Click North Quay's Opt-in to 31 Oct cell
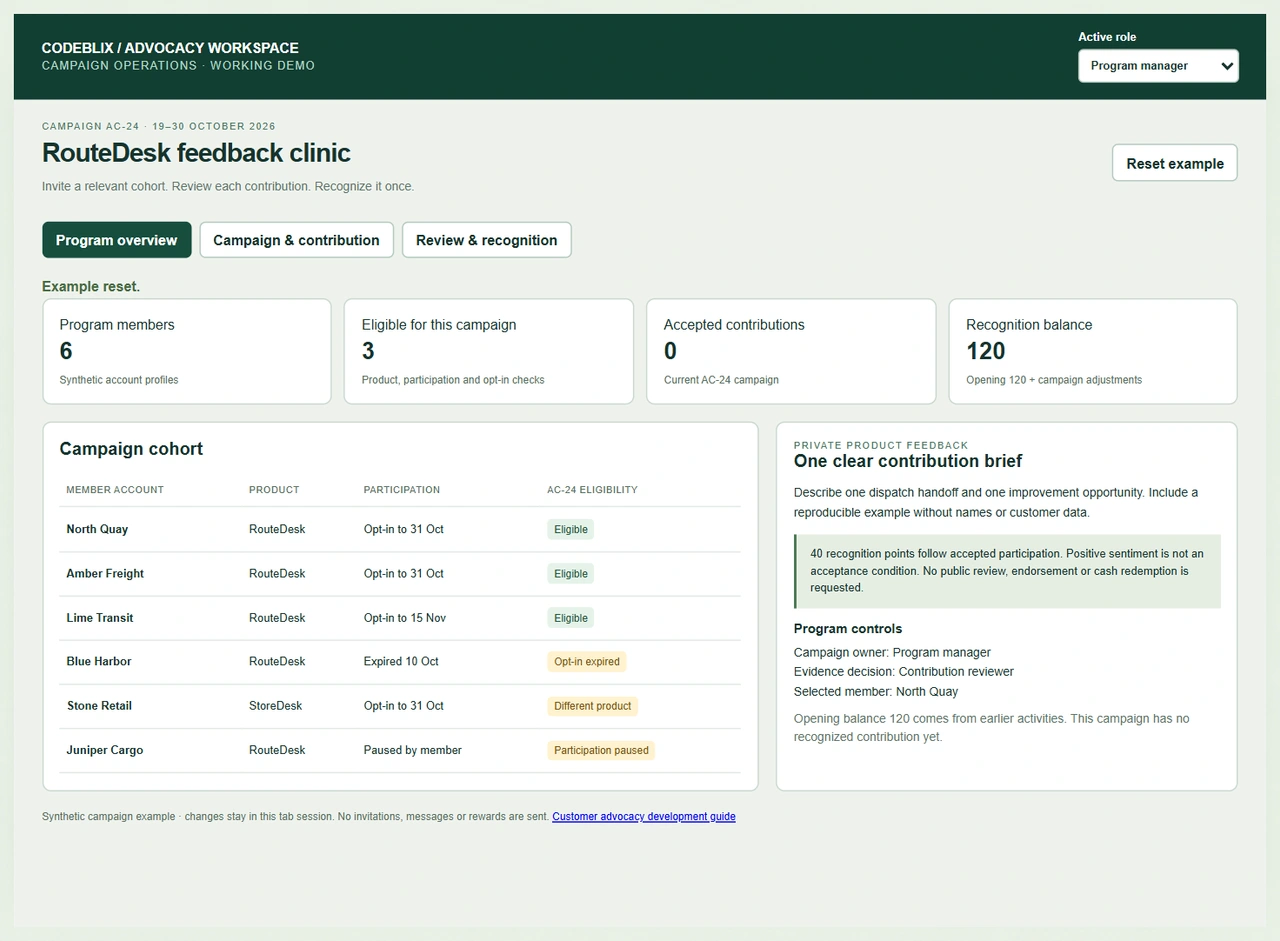Image resolution: width=1280 pixels, height=941 pixels. pyautogui.click(x=404, y=529)
